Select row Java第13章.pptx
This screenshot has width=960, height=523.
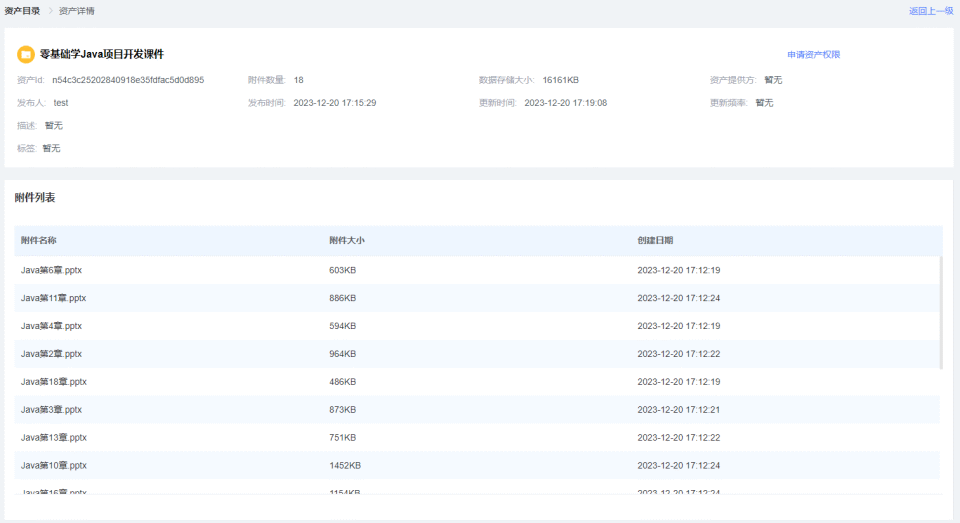coord(477,438)
